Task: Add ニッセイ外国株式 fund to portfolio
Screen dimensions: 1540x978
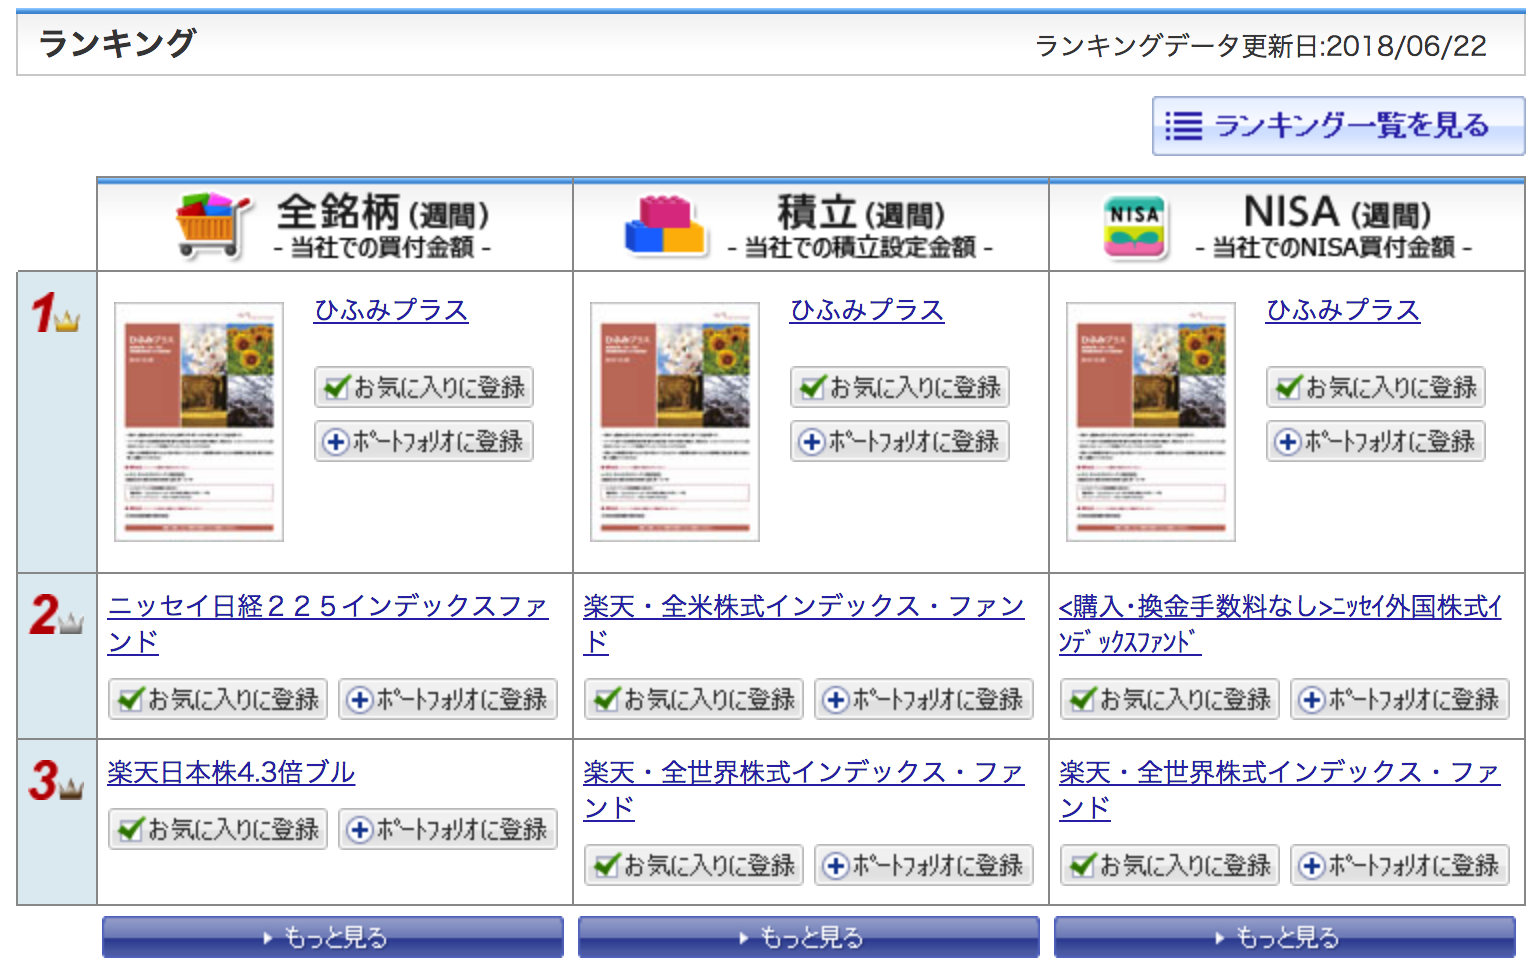Action: tap(1400, 699)
